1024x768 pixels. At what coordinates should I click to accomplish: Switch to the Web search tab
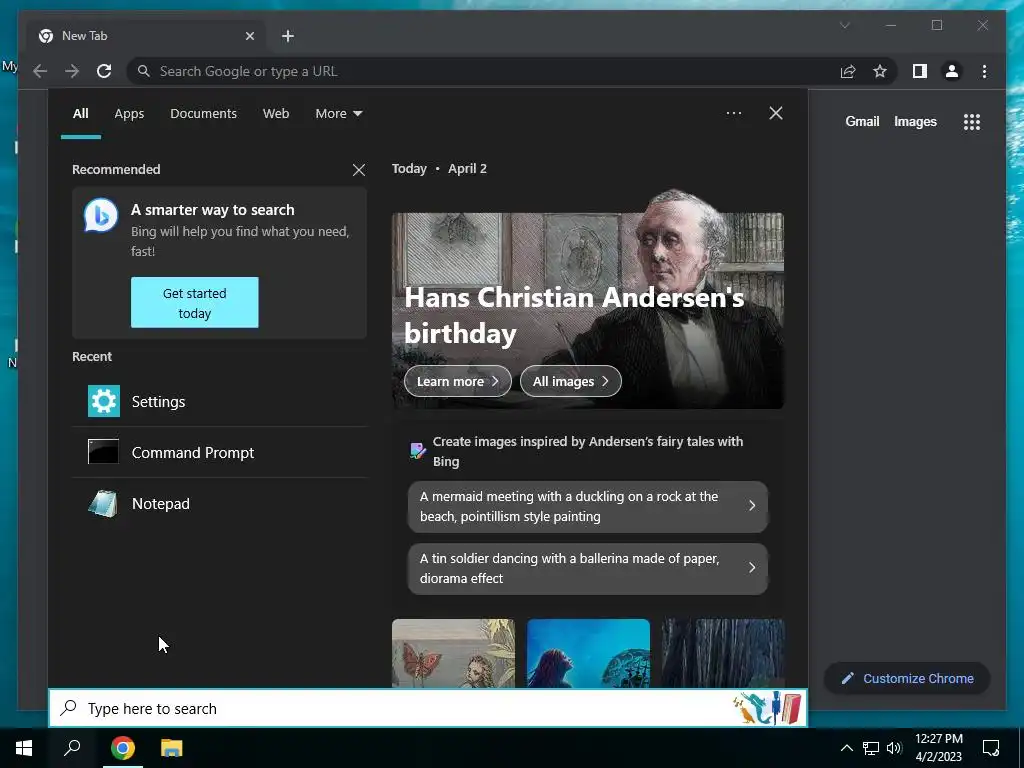click(276, 114)
